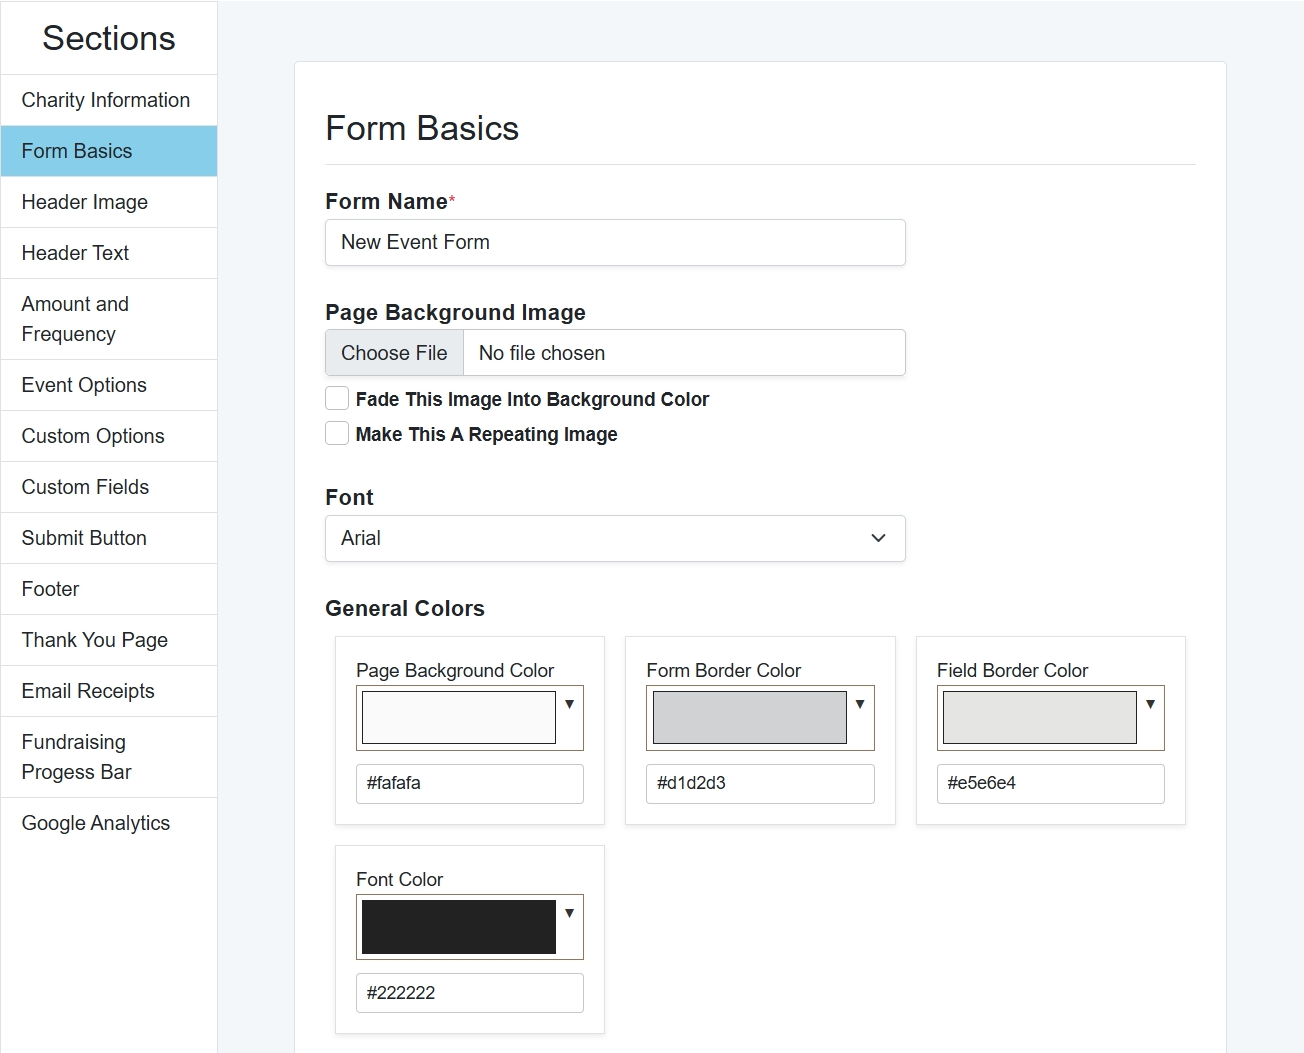Screen dimensions: 1304x1053
Task: Click the Form Border Color gray swatch
Action: [749, 717]
